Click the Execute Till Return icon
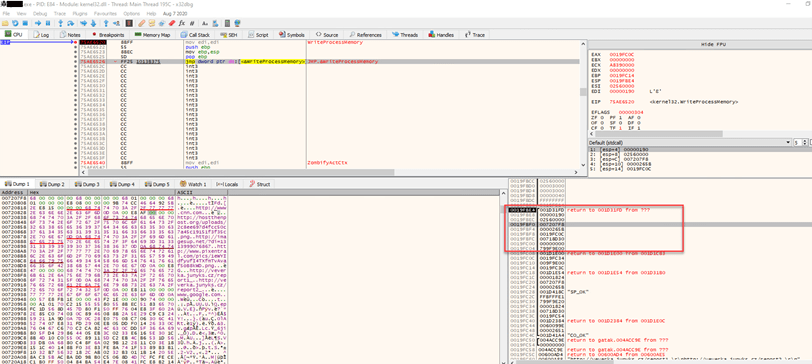812x364 pixels. tap(106, 23)
